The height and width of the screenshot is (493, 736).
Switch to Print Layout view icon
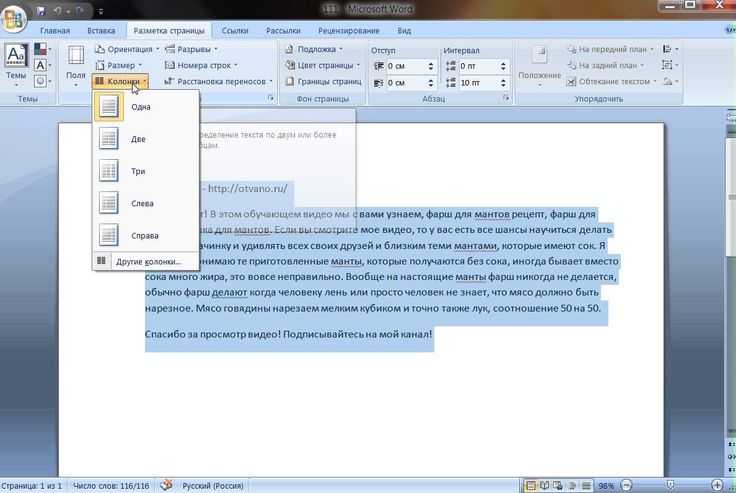(531, 485)
